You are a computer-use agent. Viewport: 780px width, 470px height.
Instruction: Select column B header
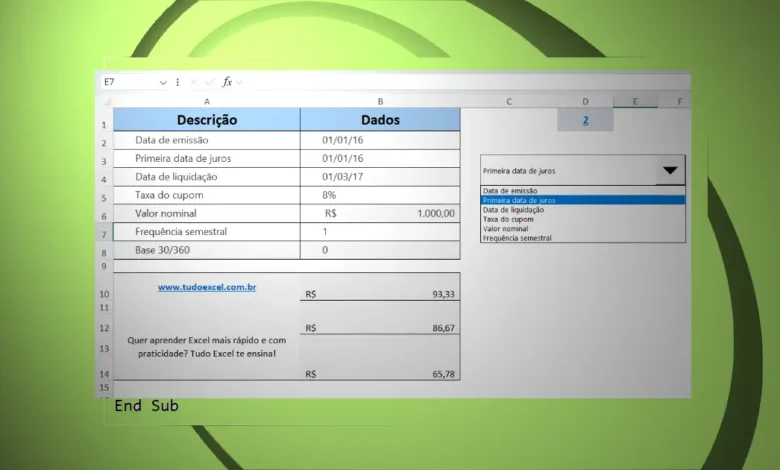[x=380, y=101]
